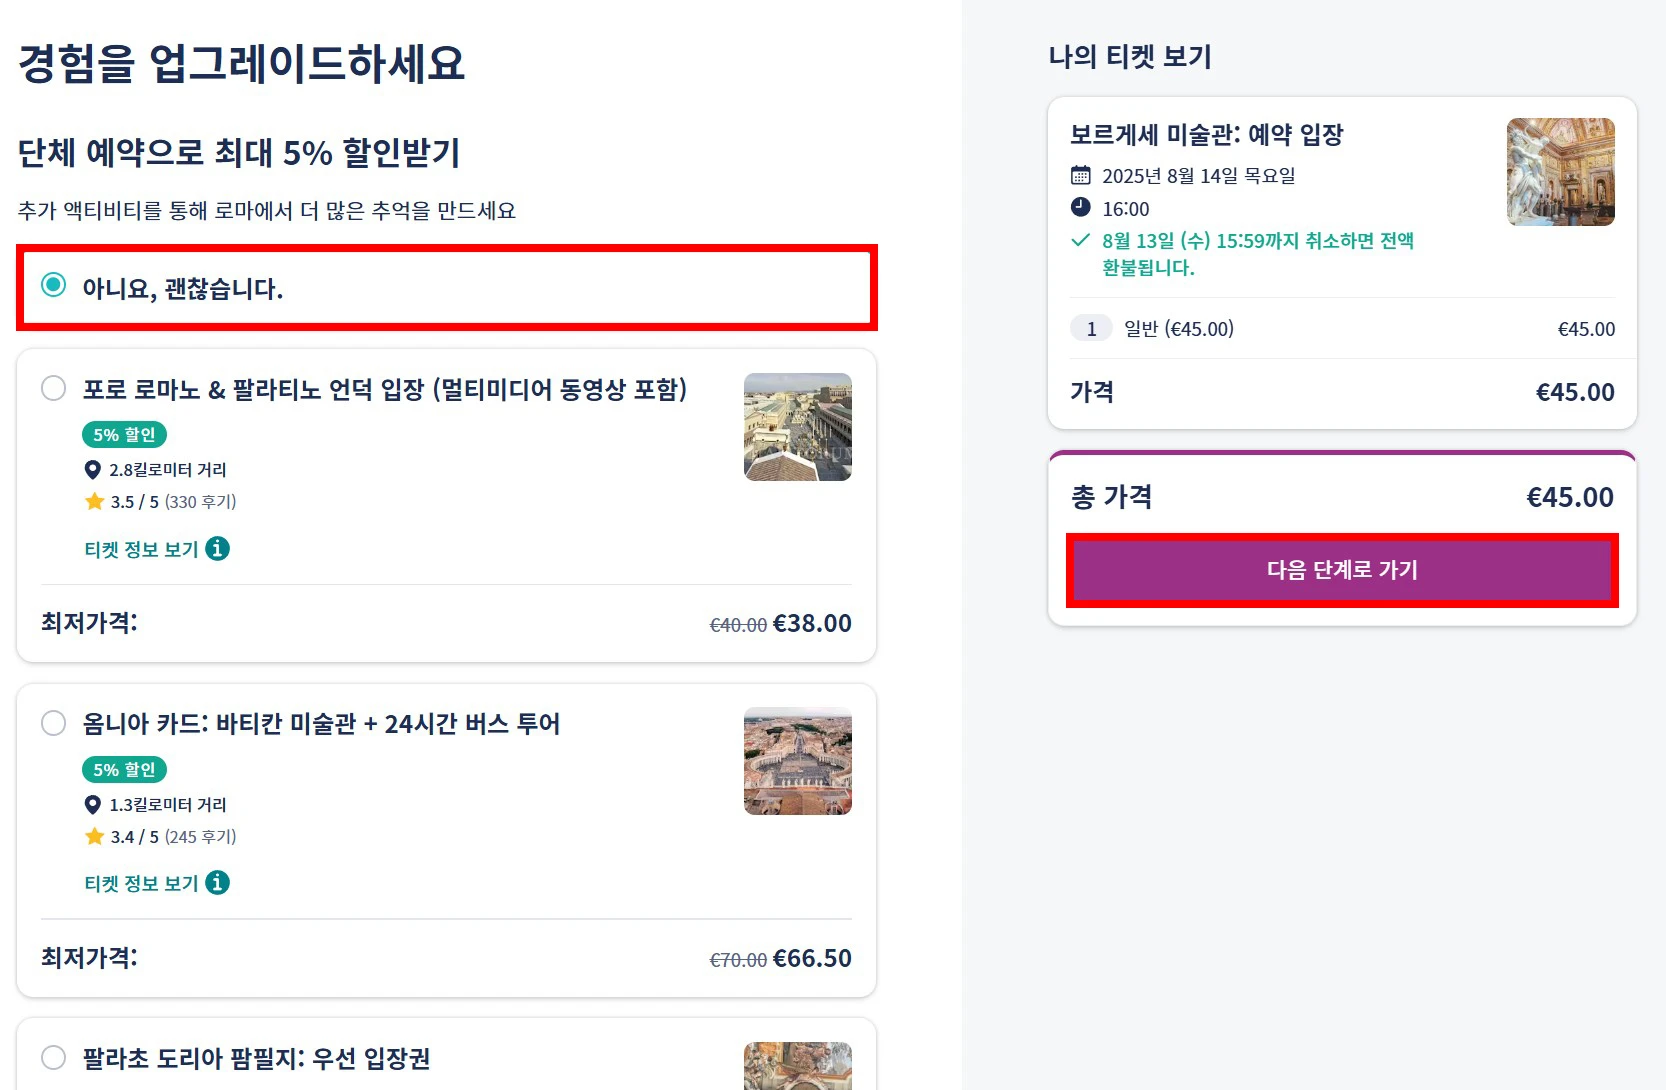
Task: Click the 보르게세 미술관 thumbnail image
Action: [1560, 172]
